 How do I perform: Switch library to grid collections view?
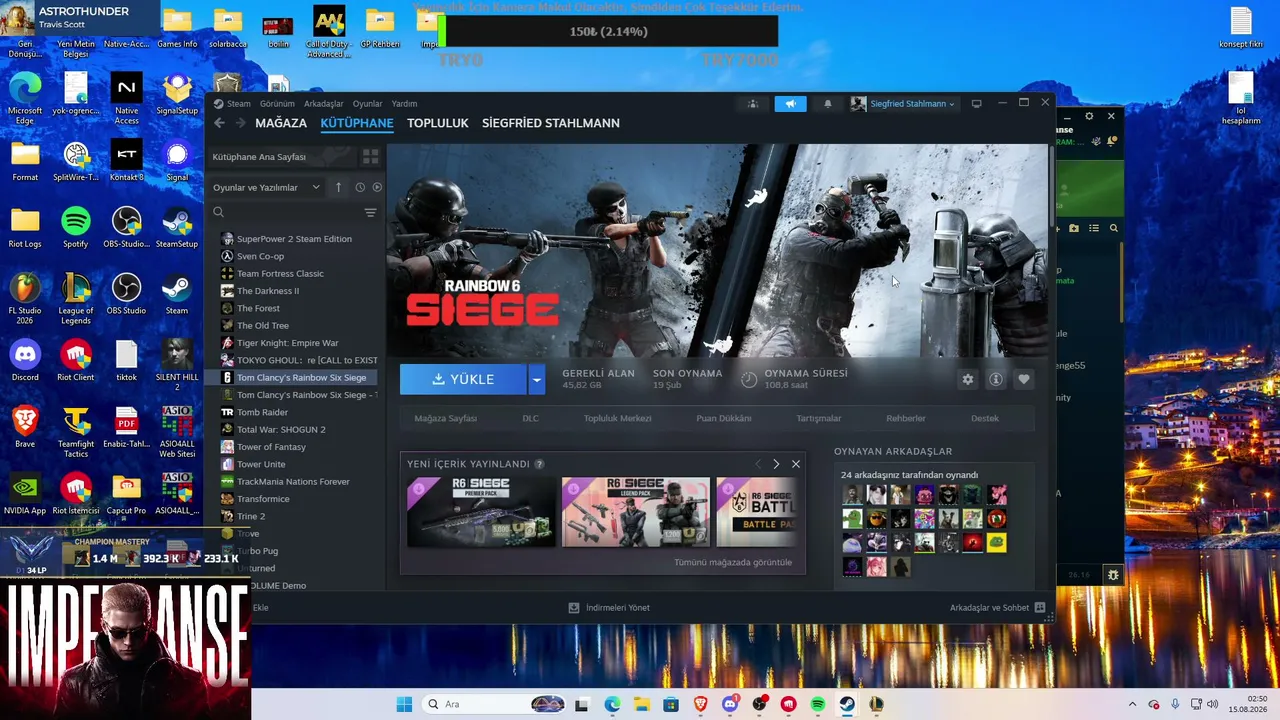pos(370,157)
